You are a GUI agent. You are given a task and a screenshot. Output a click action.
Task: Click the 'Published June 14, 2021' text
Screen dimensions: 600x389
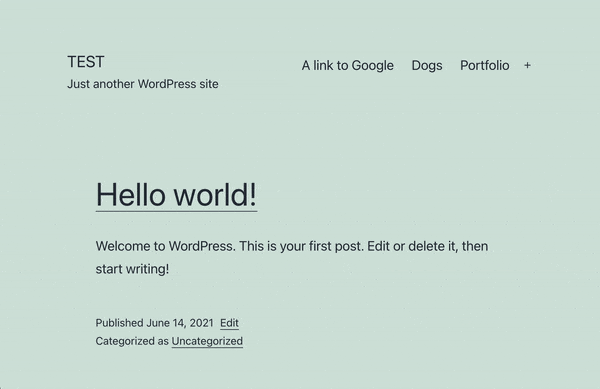(155, 323)
